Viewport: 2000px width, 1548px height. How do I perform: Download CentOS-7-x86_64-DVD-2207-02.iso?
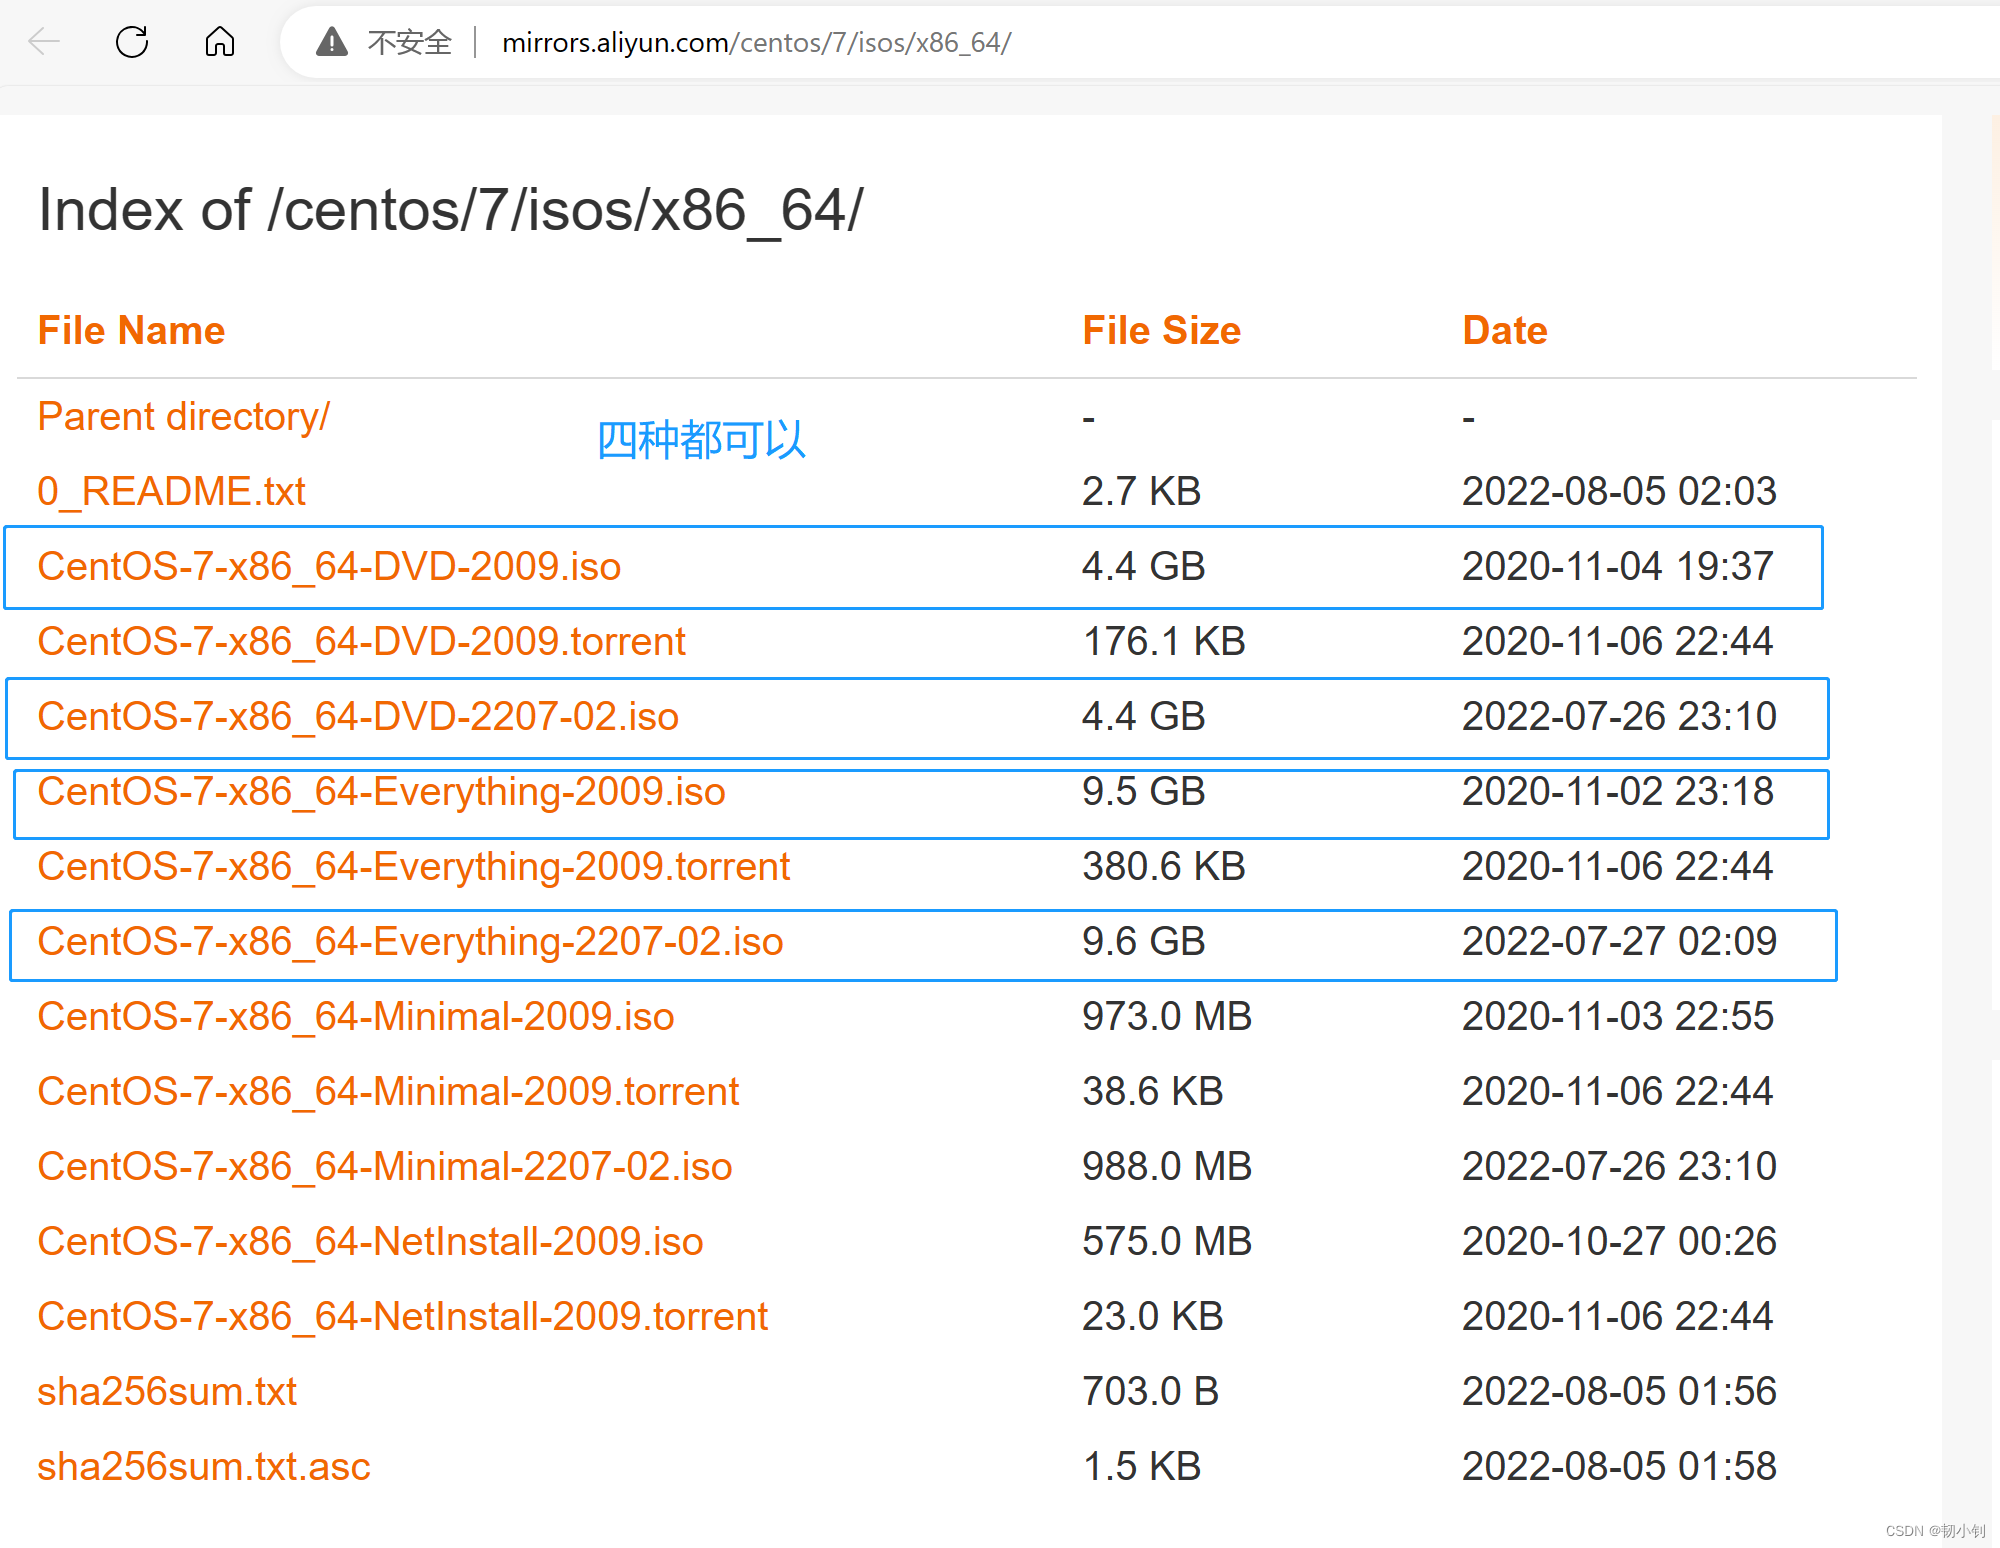coord(358,716)
